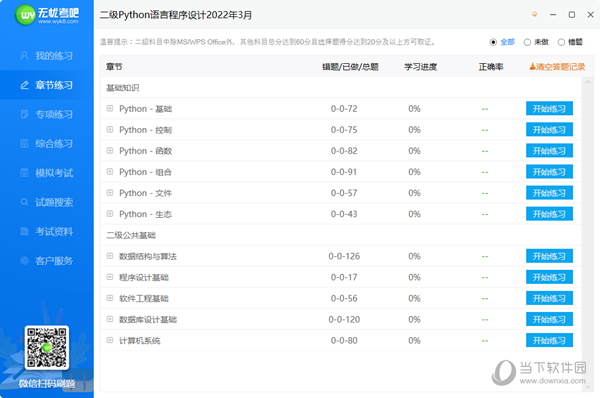The image size is (600, 398).
Task: Start practice for 软件工程基础
Action: (x=549, y=298)
